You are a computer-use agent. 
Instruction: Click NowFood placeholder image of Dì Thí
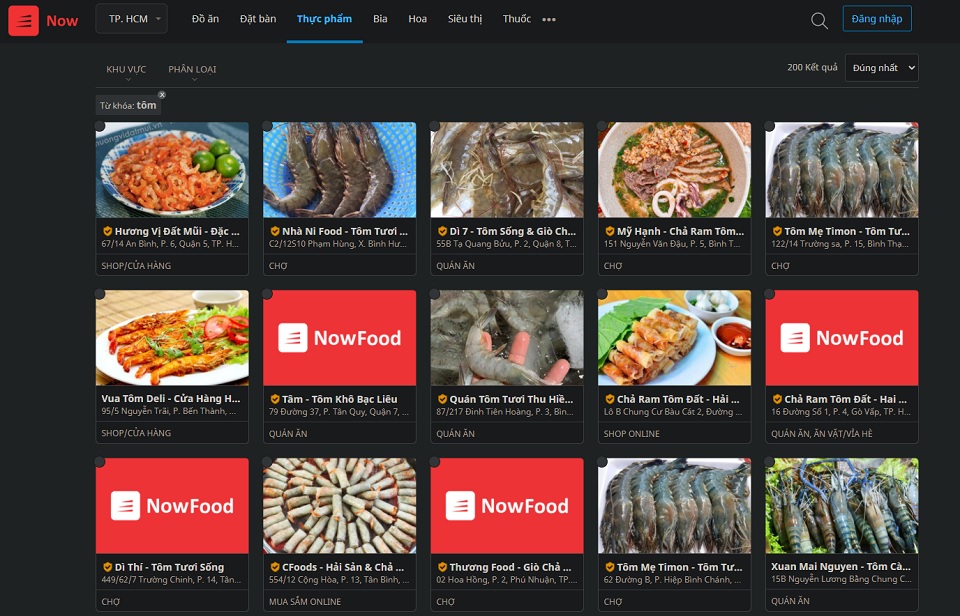coord(172,506)
